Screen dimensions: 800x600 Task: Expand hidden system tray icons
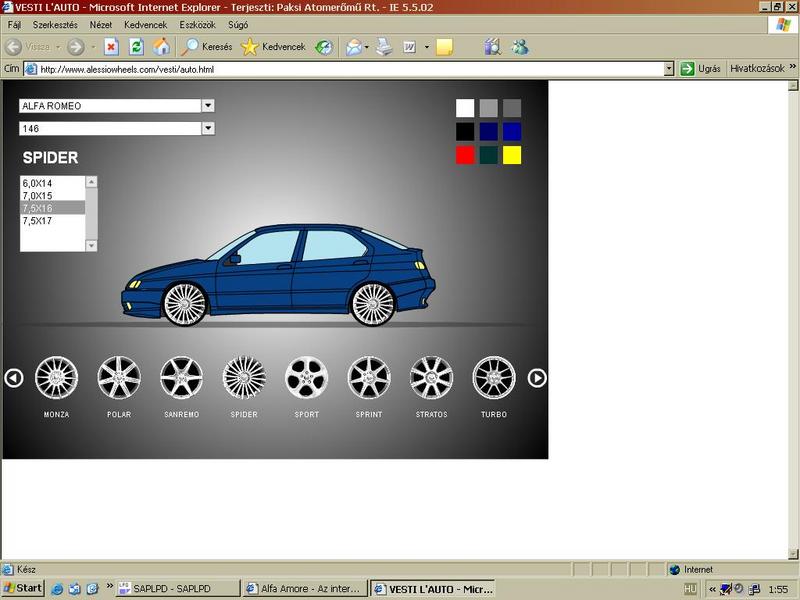pyautogui.click(x=712, y=589)
